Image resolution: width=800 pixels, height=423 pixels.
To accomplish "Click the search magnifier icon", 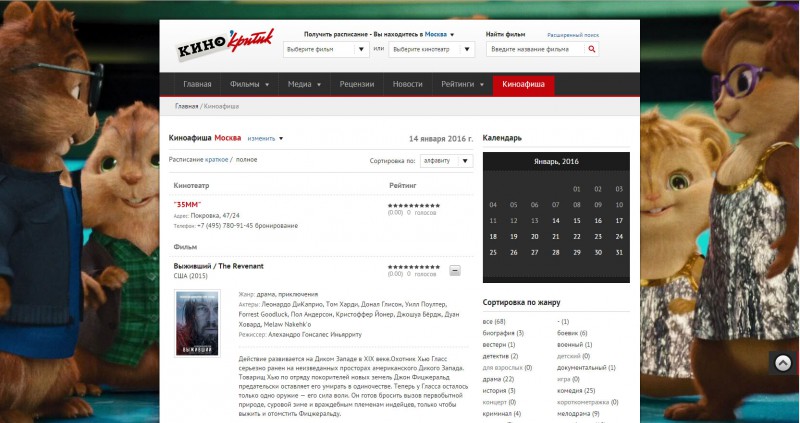I will click(592, 49).
